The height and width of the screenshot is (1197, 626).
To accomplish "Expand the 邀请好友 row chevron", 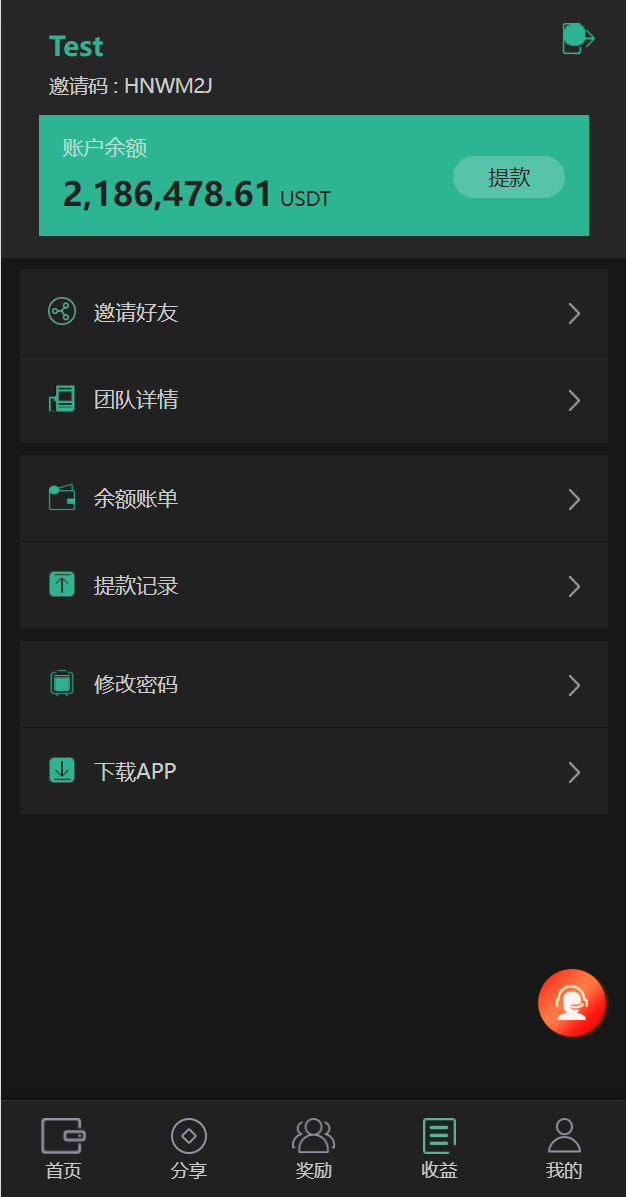I will 575,313.
